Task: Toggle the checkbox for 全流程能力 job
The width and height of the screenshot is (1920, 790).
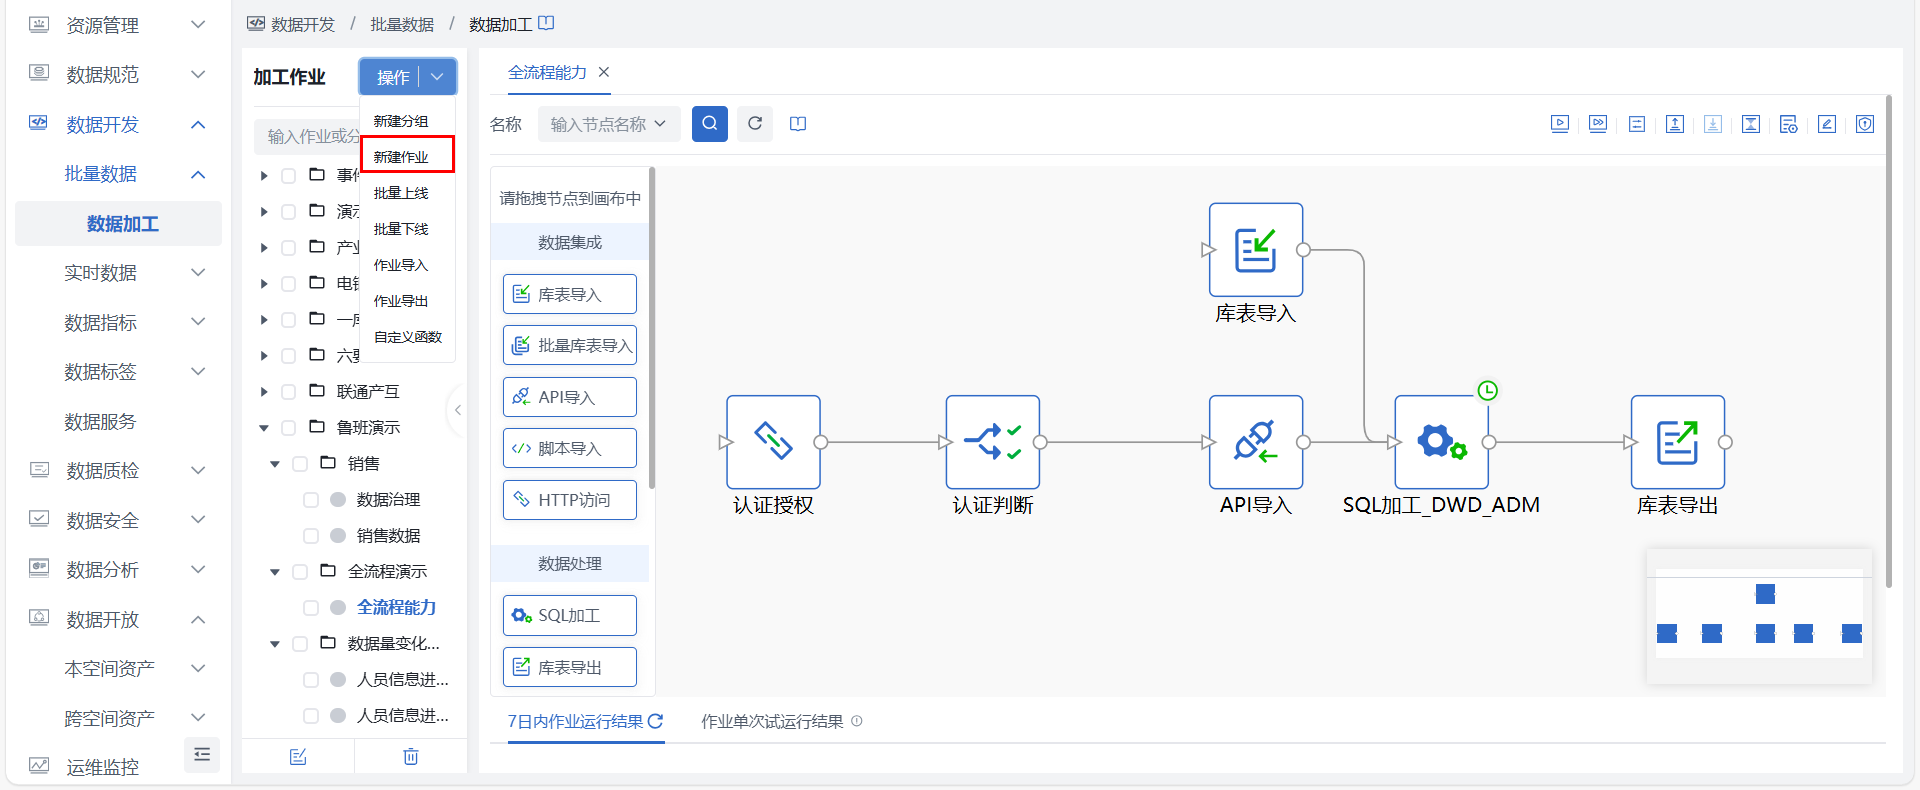Action: pos(311,608)
